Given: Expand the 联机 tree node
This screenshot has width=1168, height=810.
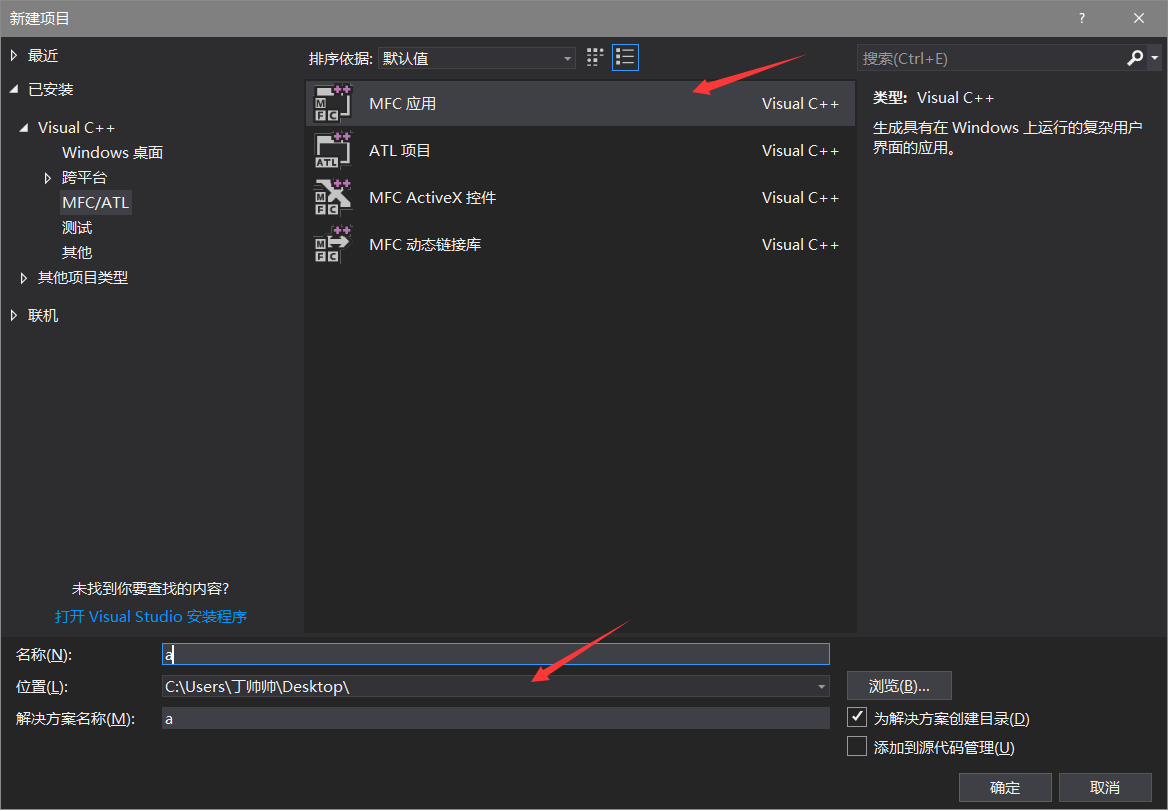Looking at the screenshot, I should click(14, 316).
